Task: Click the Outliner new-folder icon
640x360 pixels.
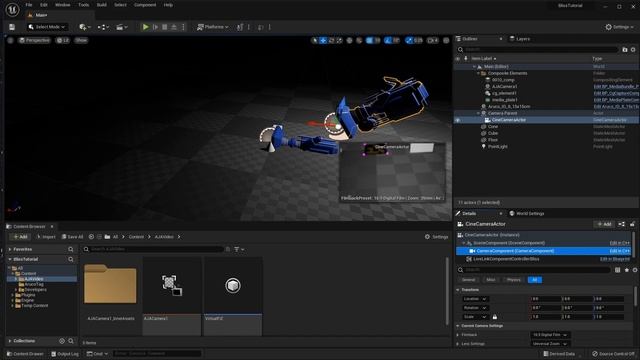Action: click(x=624, y=50)
